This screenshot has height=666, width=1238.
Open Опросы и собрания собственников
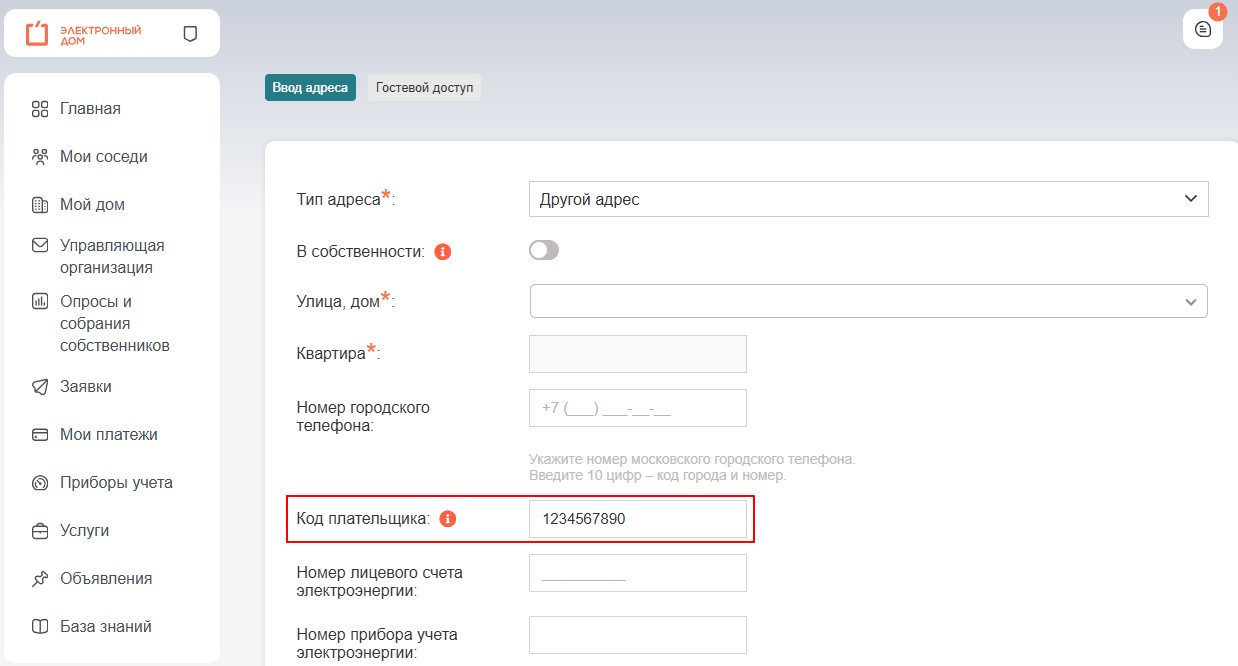pyautogui.click(x=114, y=324)
